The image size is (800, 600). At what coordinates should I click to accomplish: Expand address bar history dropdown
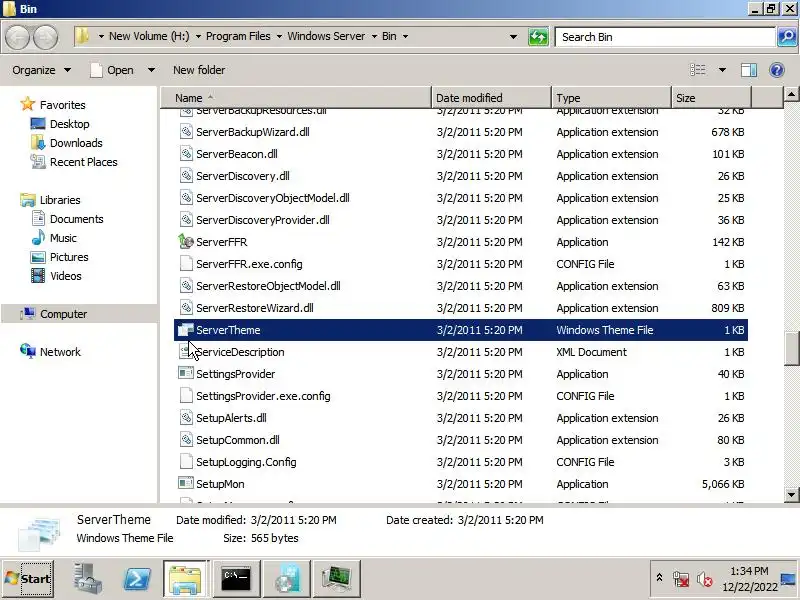513,37
